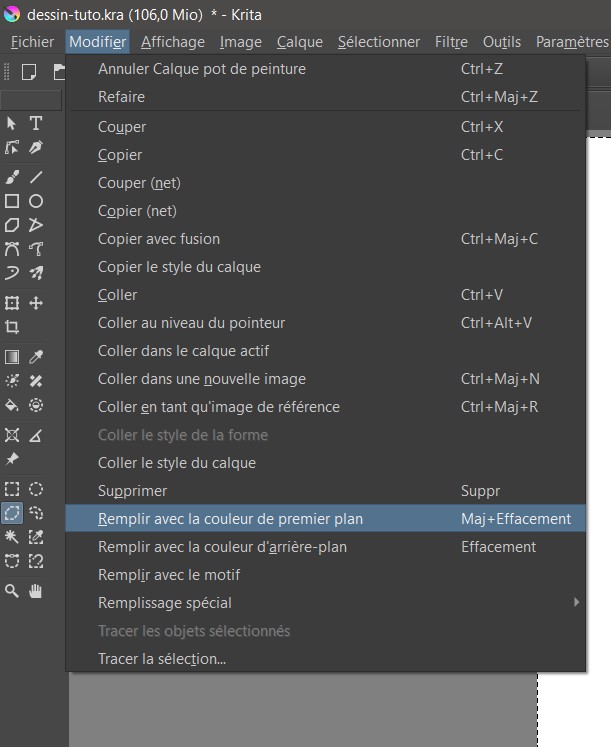The height and width of the screenshot is (747, 611).
Task: Pick the Freehand Brush tool
Action: coord(12,177)
